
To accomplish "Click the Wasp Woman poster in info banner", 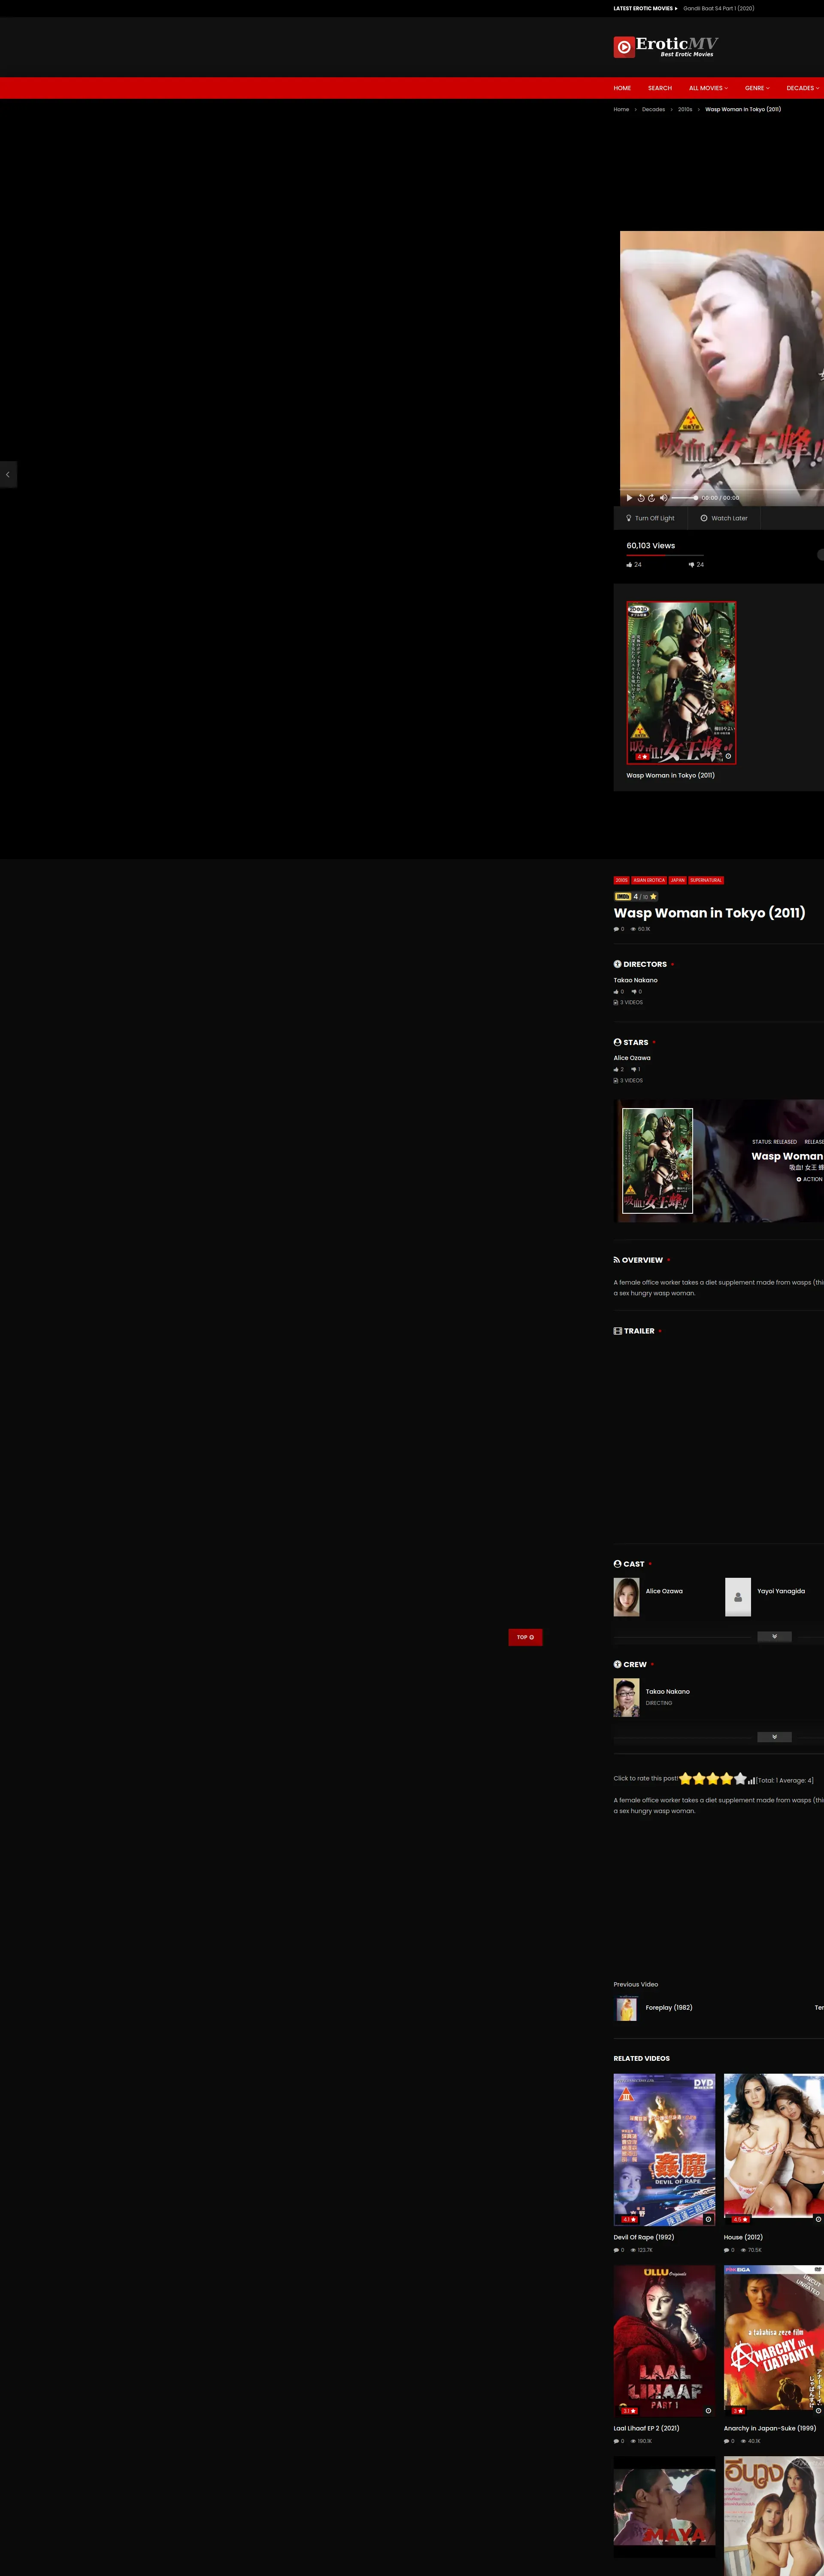I will [x=657, y=1160].
